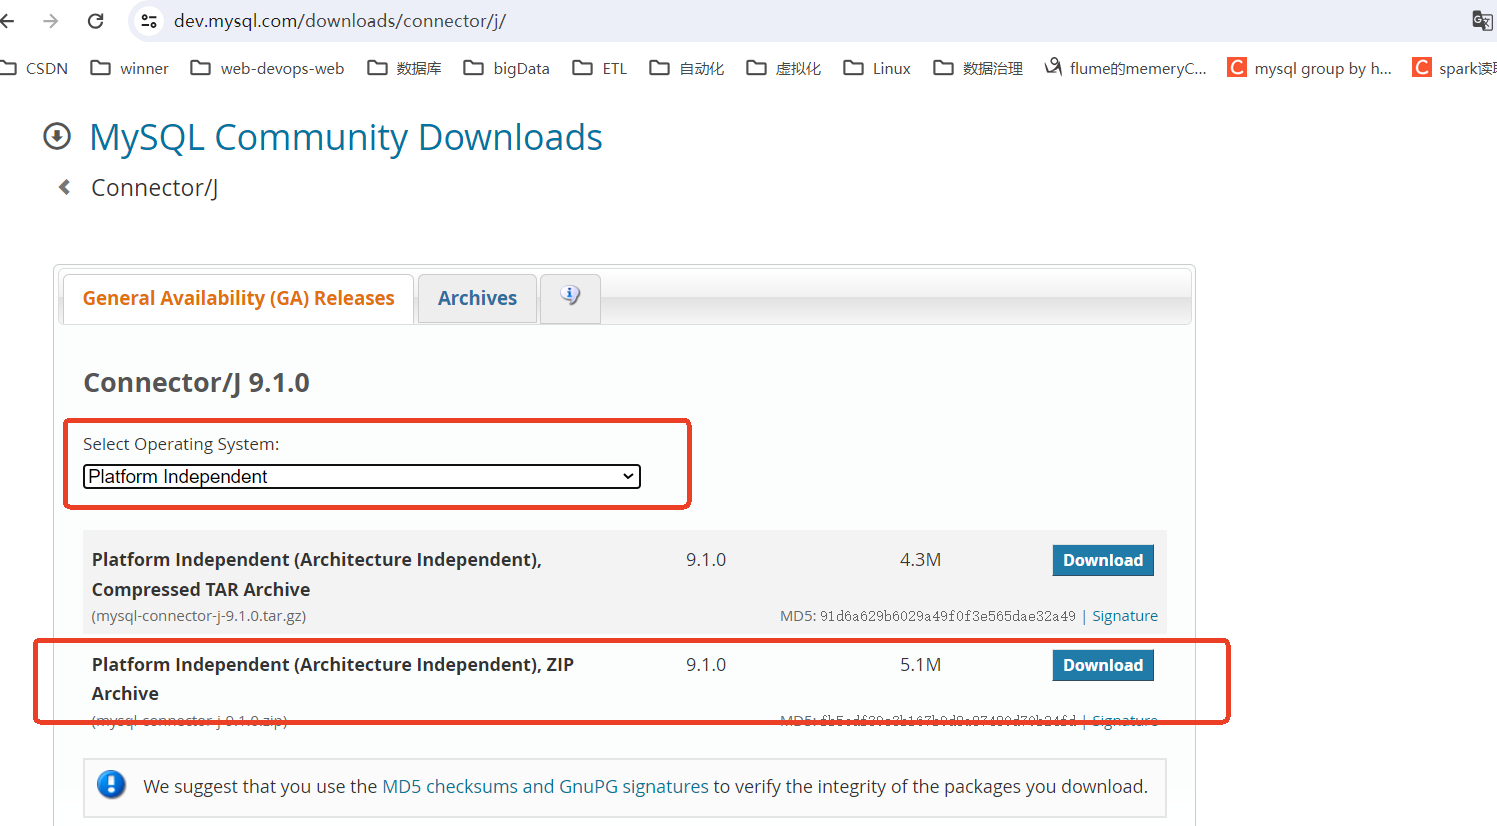Screen dimensions: 1497x826
Task: Open the winner bookmark folder
Action: [129, 68]
